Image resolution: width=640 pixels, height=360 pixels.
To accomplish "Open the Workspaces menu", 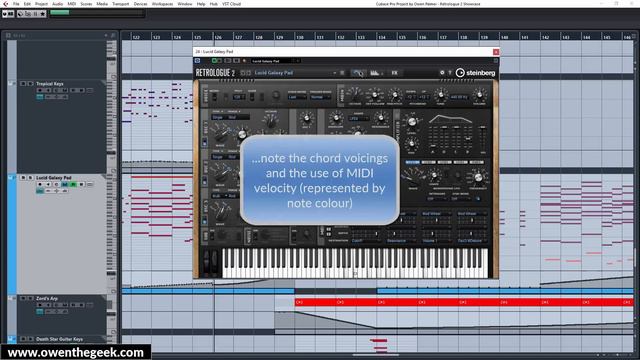I will click(x=162, y=4).
